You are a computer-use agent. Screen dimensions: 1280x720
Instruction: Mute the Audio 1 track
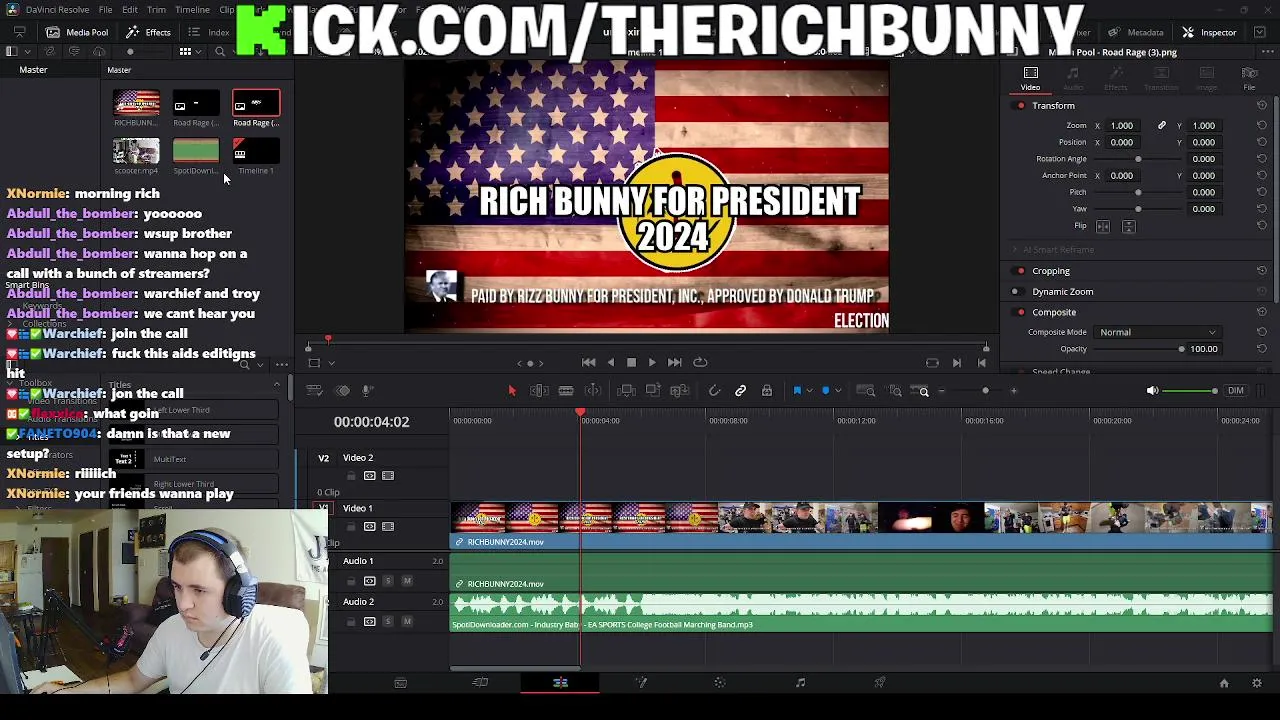click(x=407, y=581)
